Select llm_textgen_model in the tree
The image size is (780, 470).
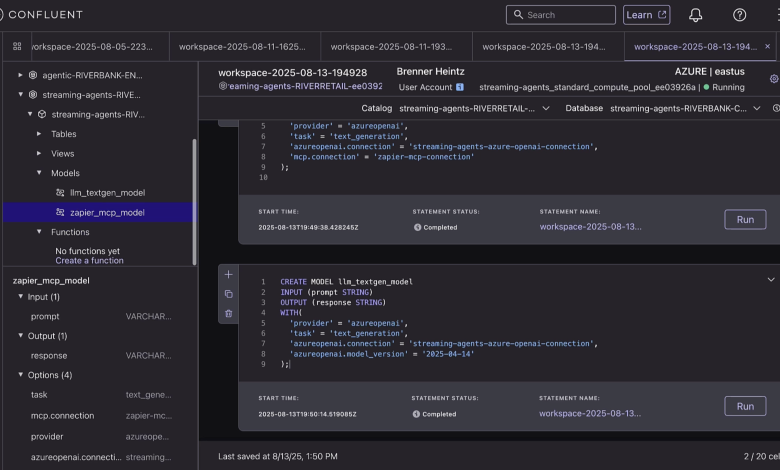[x=107, y=192]
